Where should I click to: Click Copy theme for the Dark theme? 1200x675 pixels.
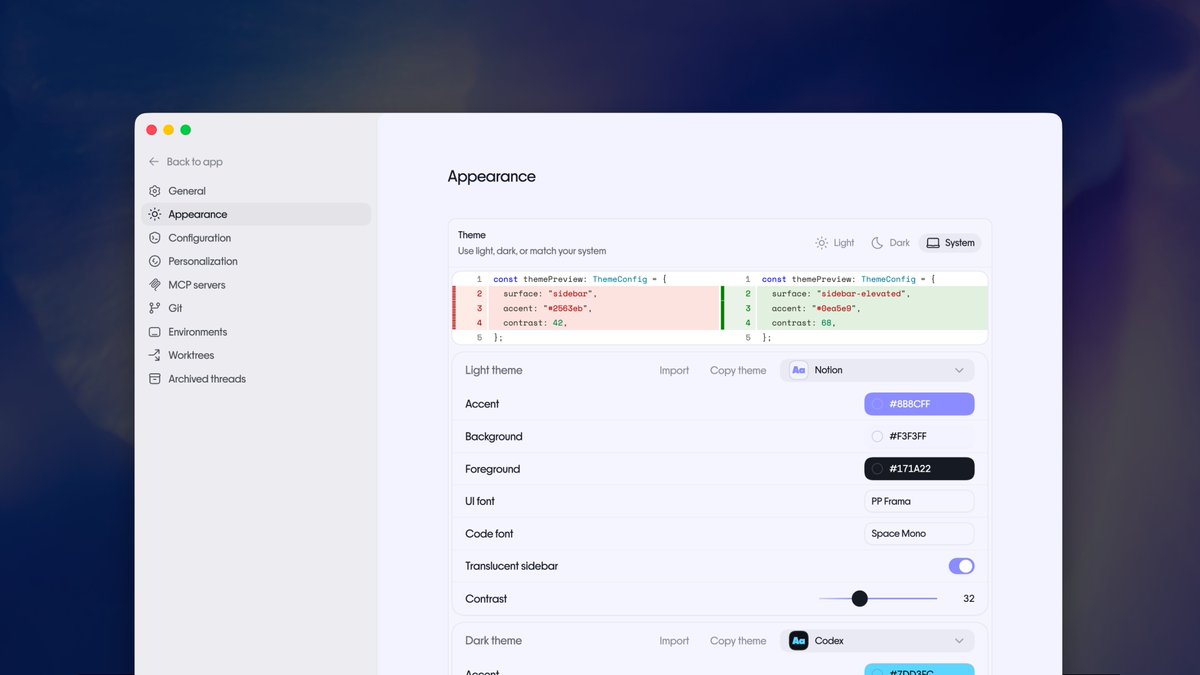click(x=738, y=640)
